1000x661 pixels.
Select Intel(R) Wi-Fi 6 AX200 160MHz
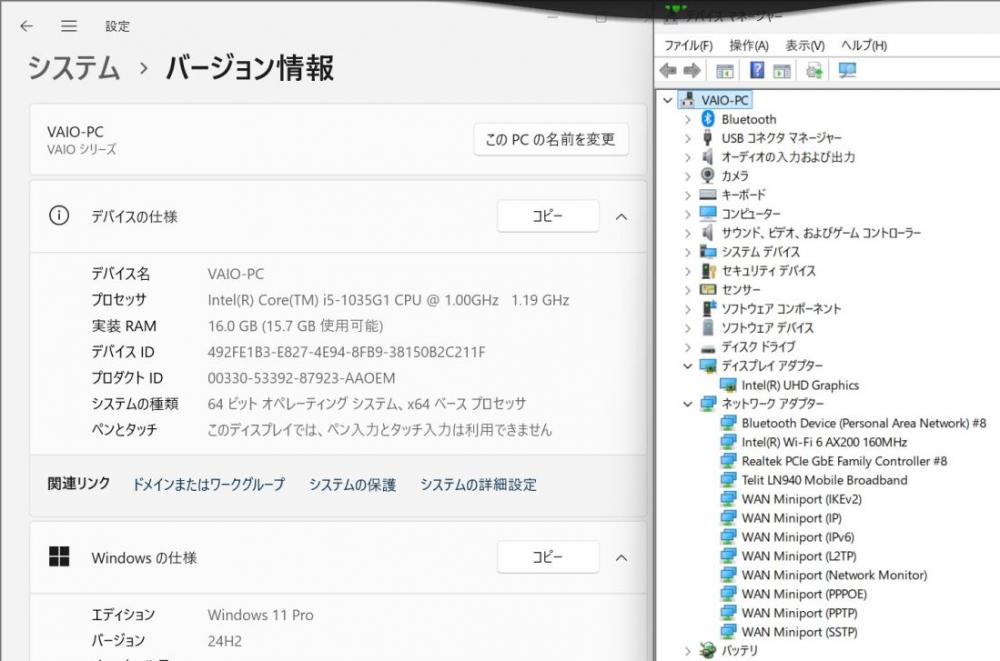coord(824,442)
